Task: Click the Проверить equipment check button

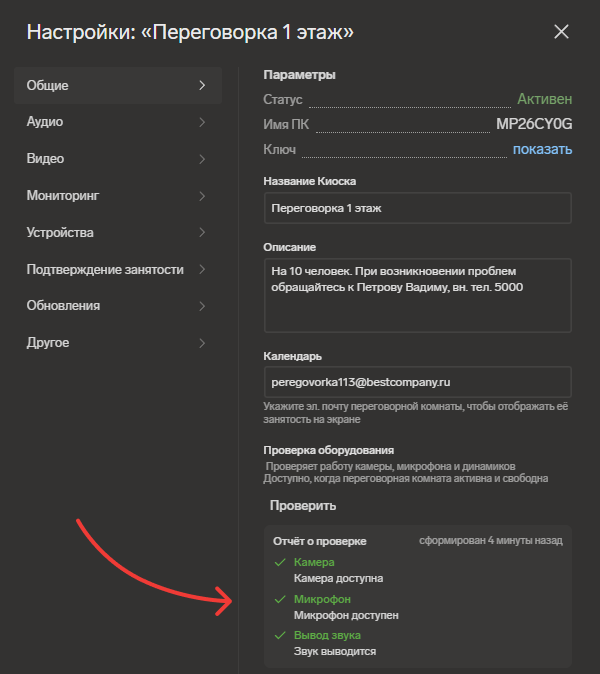Action: (303, 506)
